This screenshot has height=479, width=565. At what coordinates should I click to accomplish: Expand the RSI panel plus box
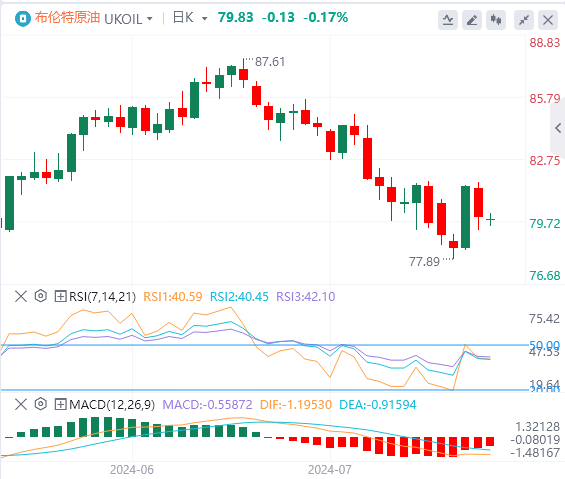coord(60,296)
